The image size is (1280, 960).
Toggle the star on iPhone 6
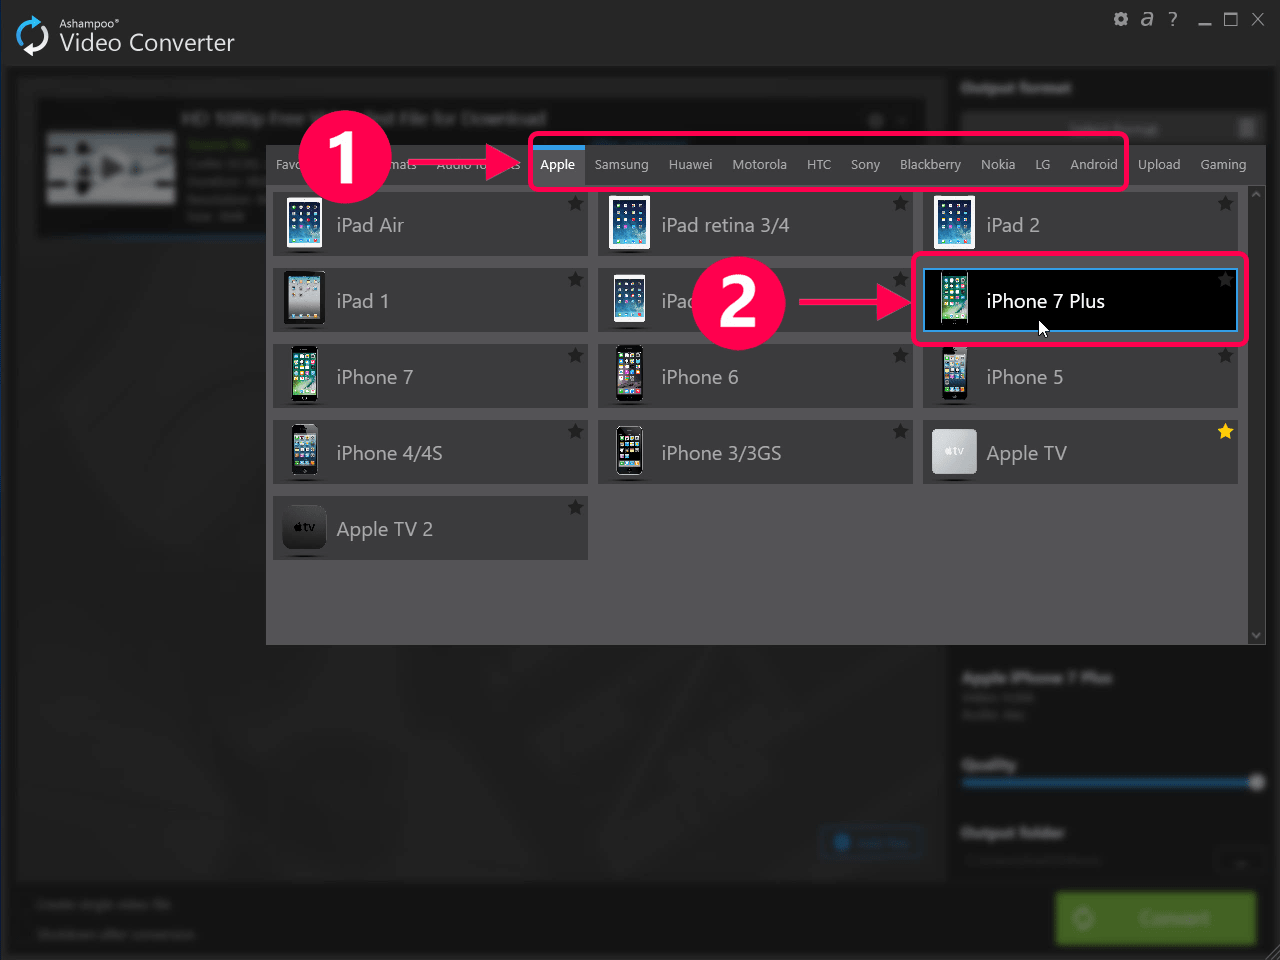[x=900, y=356]
